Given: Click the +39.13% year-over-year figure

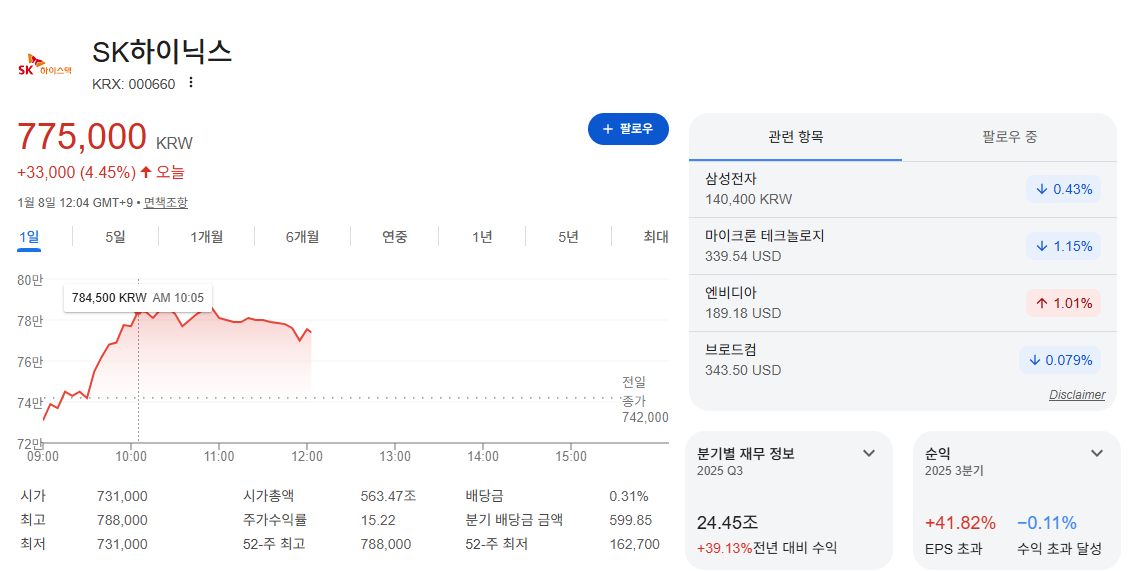Looking at the screenshot, I should coord(724,549).
